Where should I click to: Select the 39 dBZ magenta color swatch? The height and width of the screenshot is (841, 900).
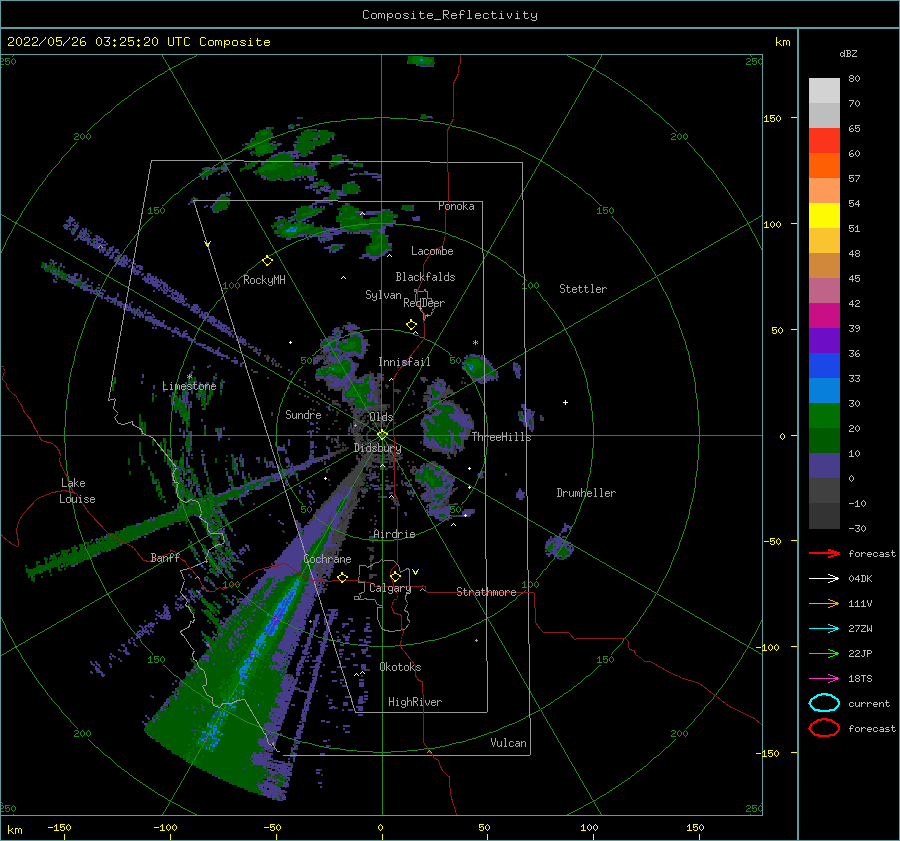[x=824, y=316]
